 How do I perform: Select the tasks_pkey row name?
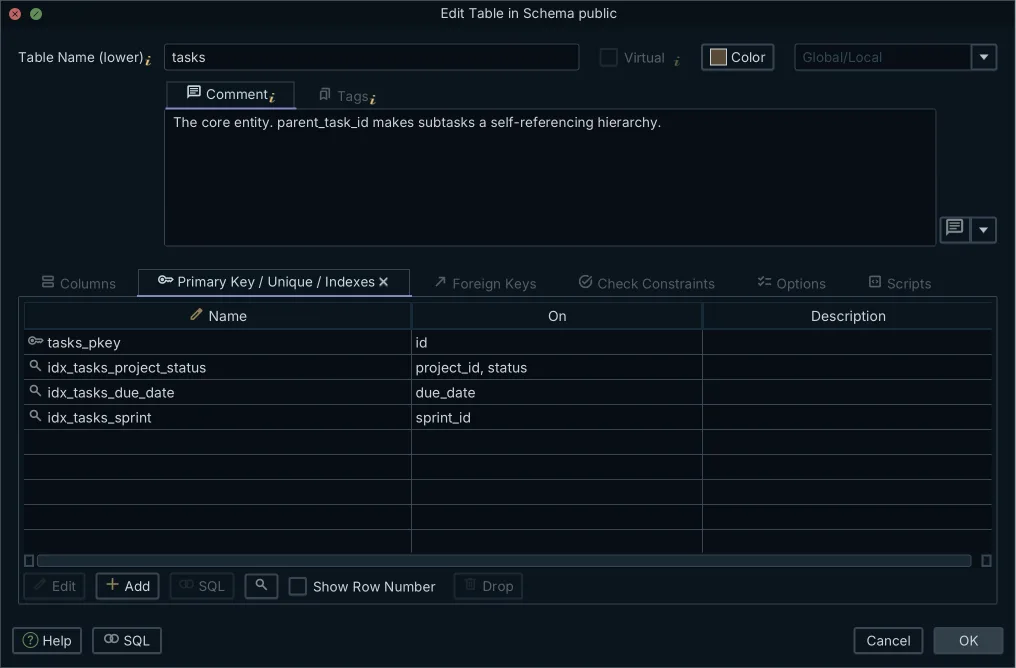click(84, 342)
